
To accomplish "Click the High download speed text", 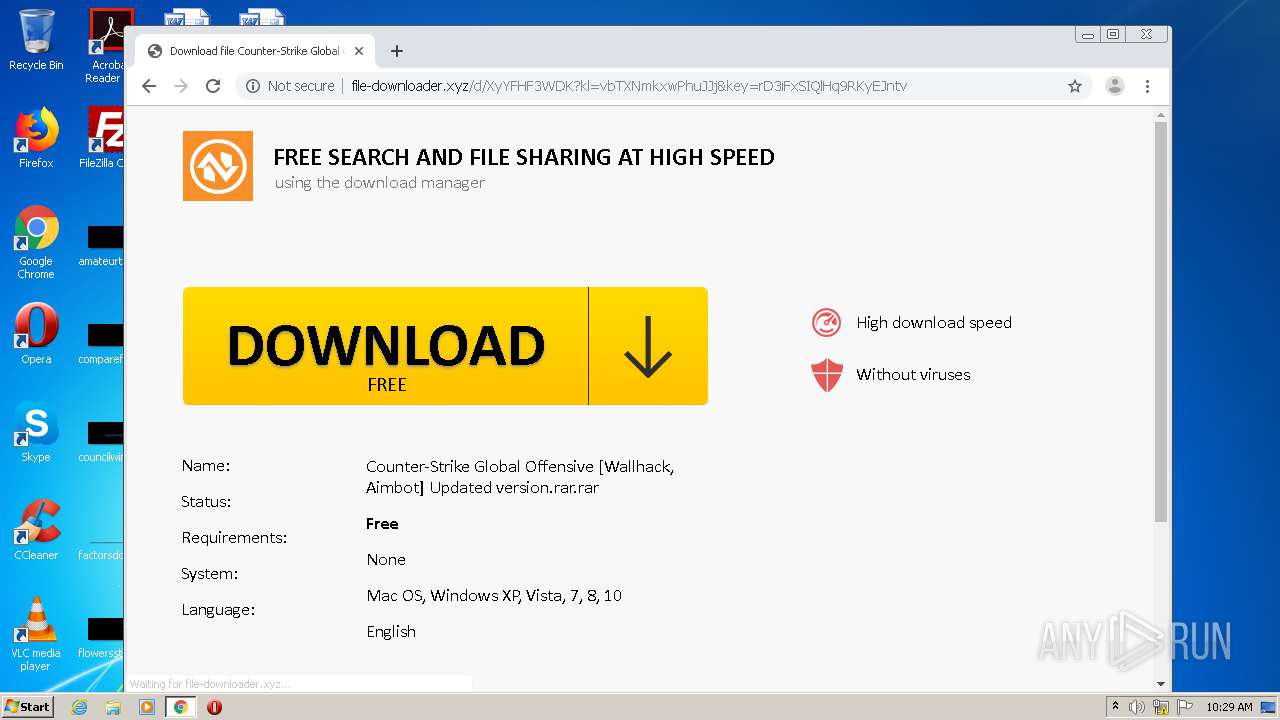I will click(x=934, y=323).
